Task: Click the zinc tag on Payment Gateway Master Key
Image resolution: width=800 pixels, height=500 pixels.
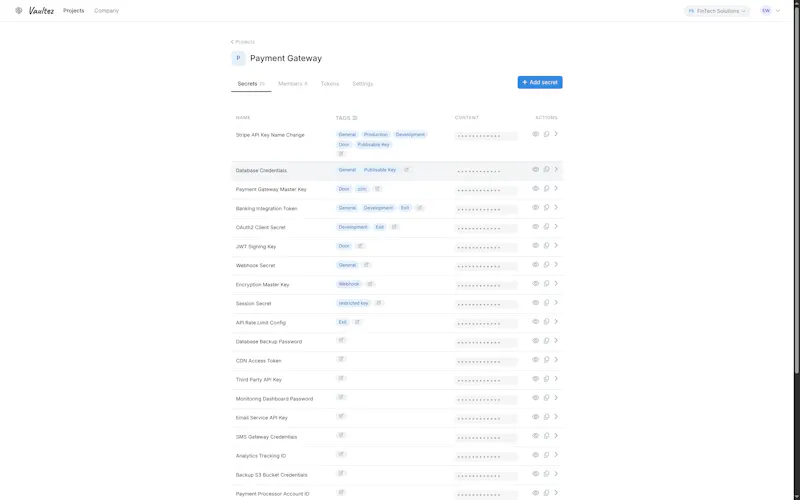Action: tap(362, 189)
